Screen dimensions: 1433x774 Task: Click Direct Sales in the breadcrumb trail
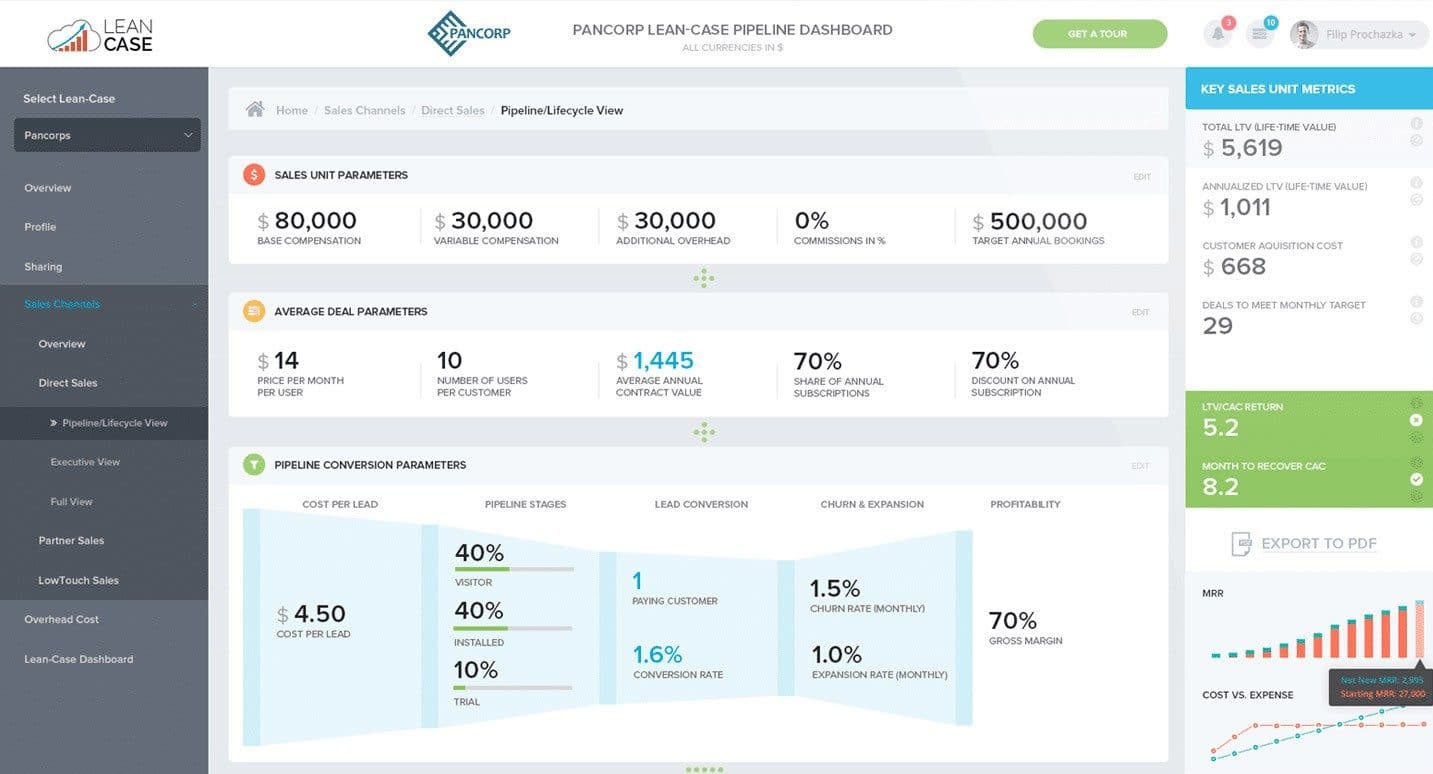pos(452,110)
